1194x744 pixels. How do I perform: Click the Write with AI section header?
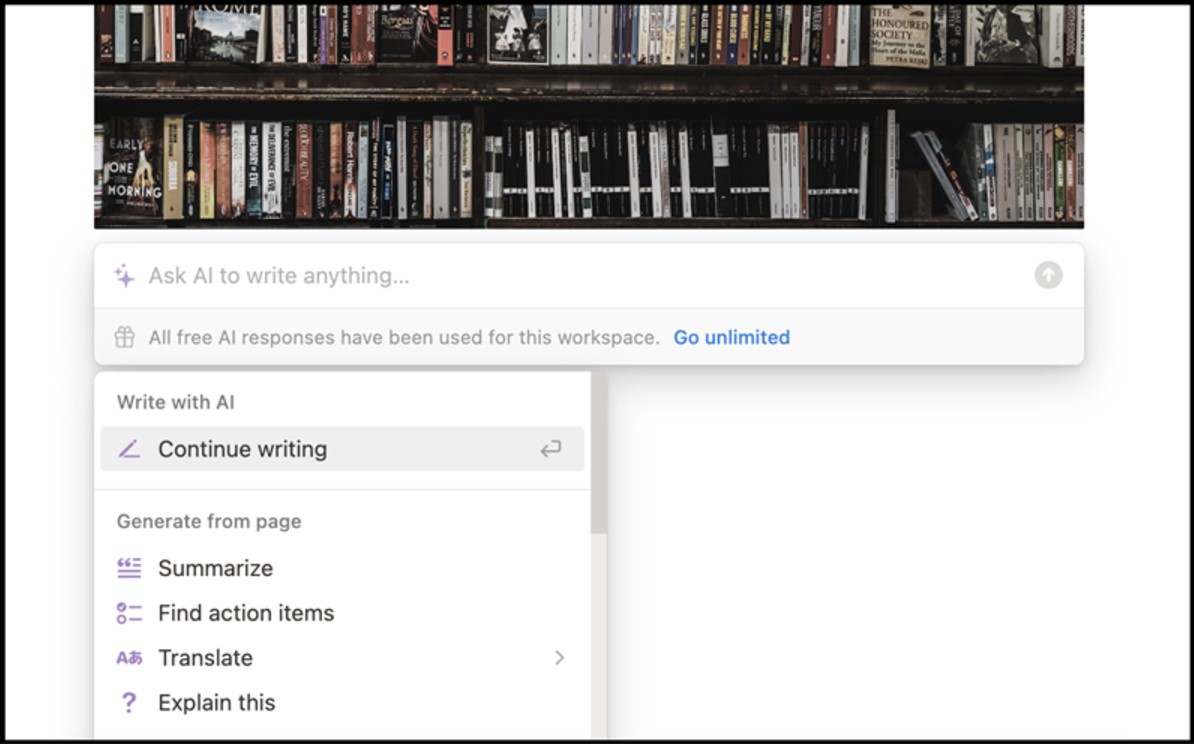pyautogui.click(x=175, y=402)
